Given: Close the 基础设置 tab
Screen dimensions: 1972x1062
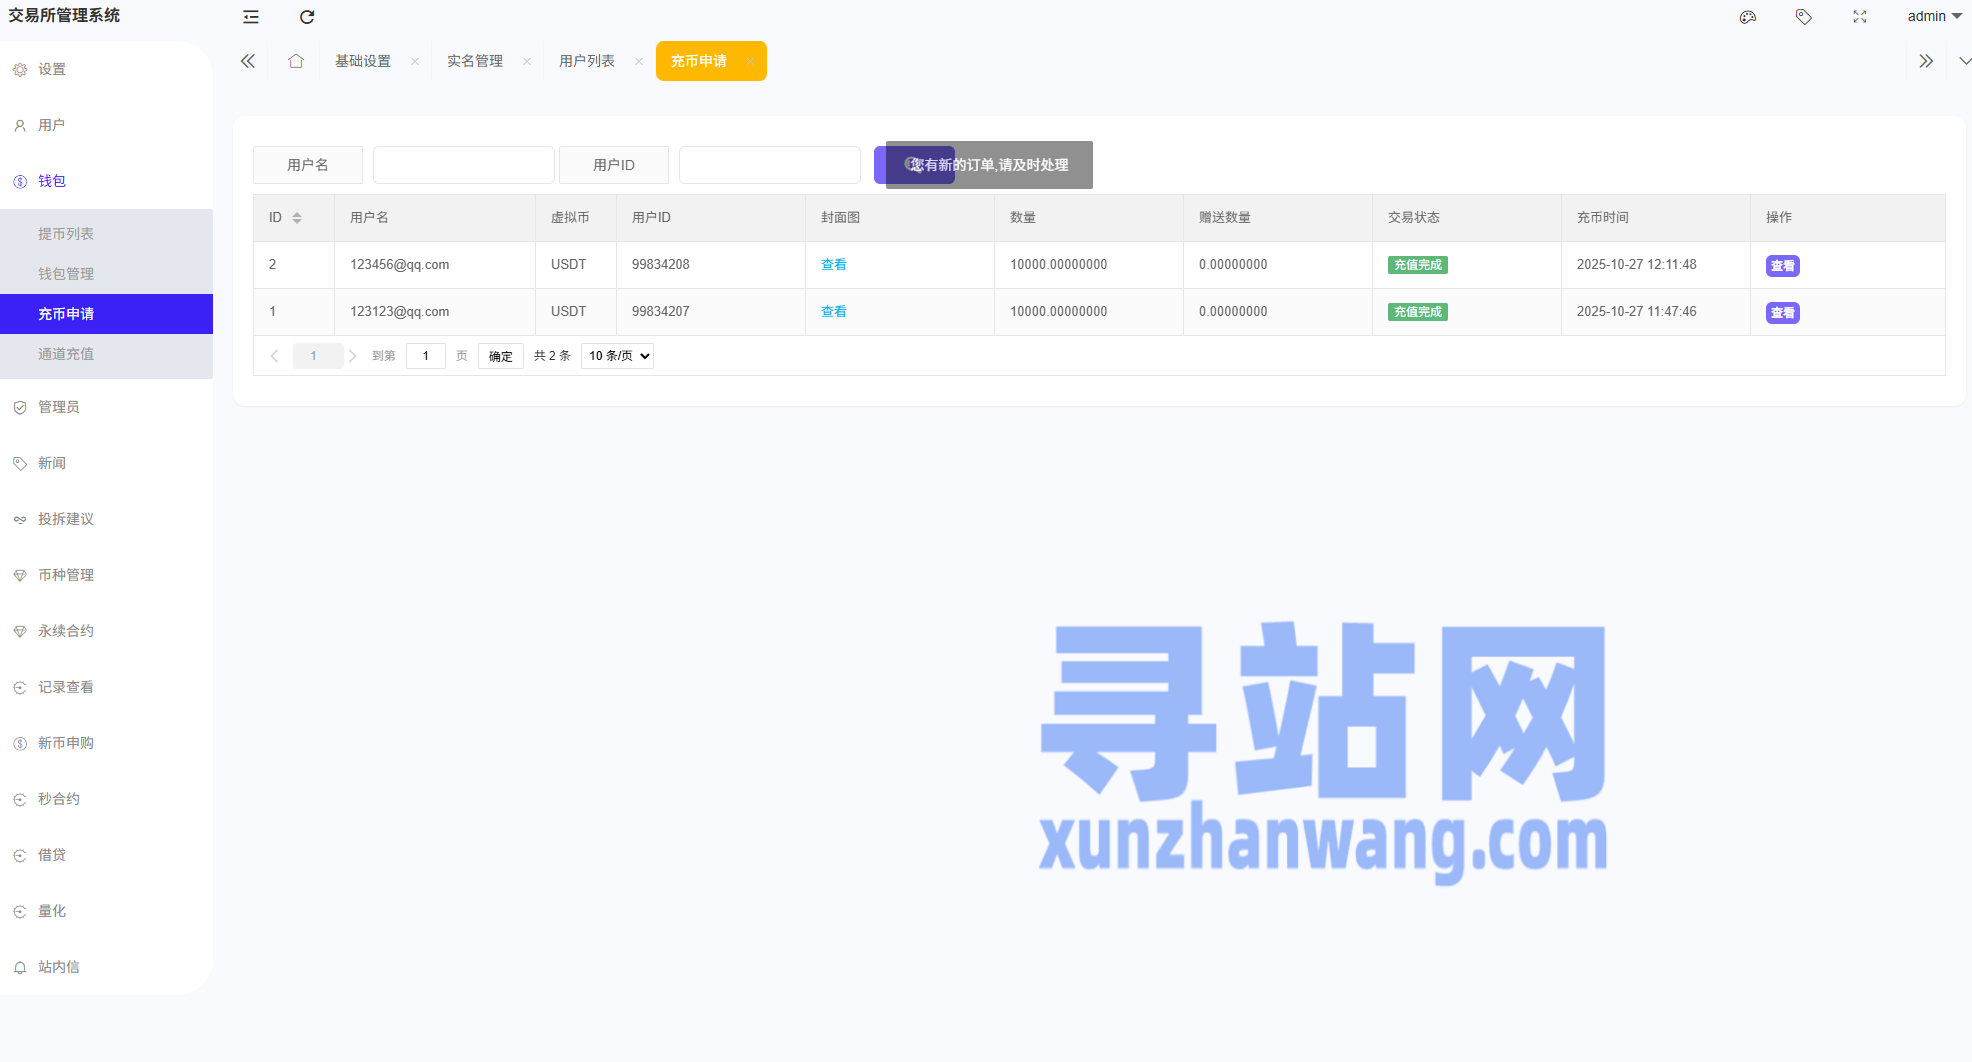Looking at the screenshot, I should coord(415,62).
